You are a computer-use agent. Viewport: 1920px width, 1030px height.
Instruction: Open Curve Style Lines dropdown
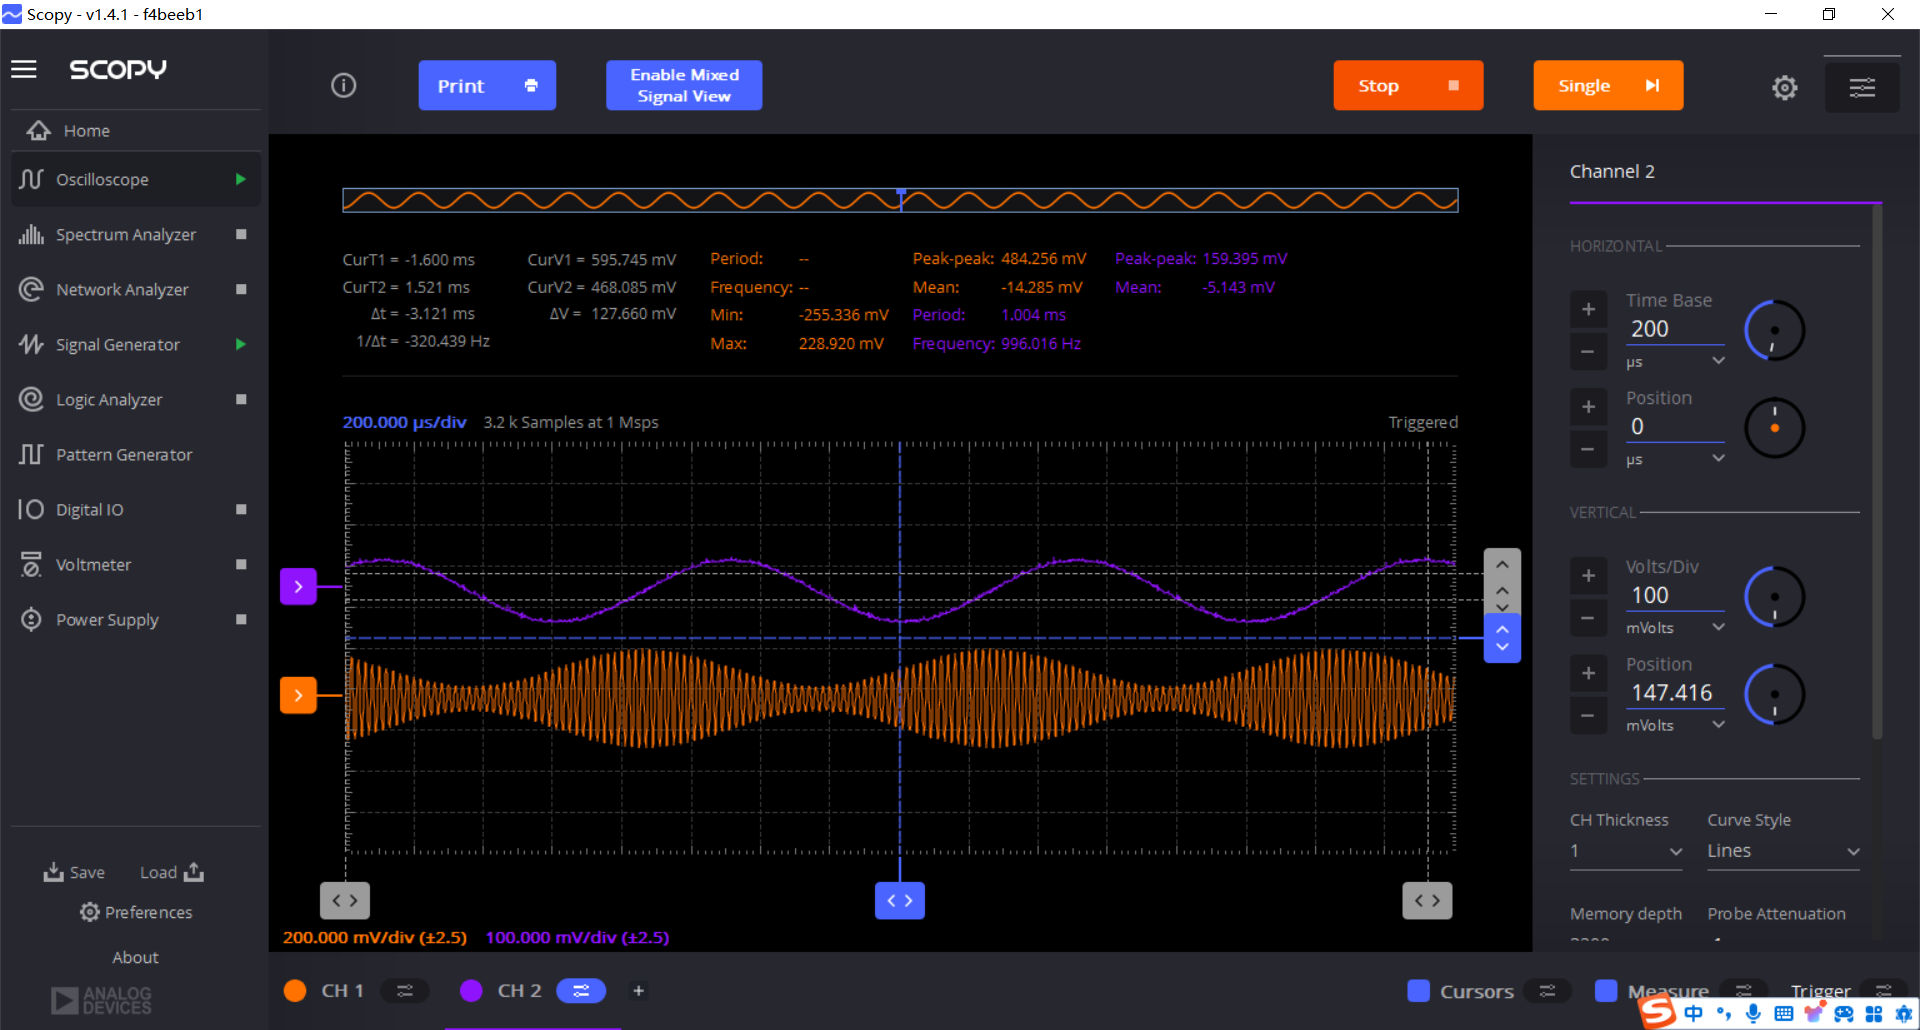click(1783, 851)
